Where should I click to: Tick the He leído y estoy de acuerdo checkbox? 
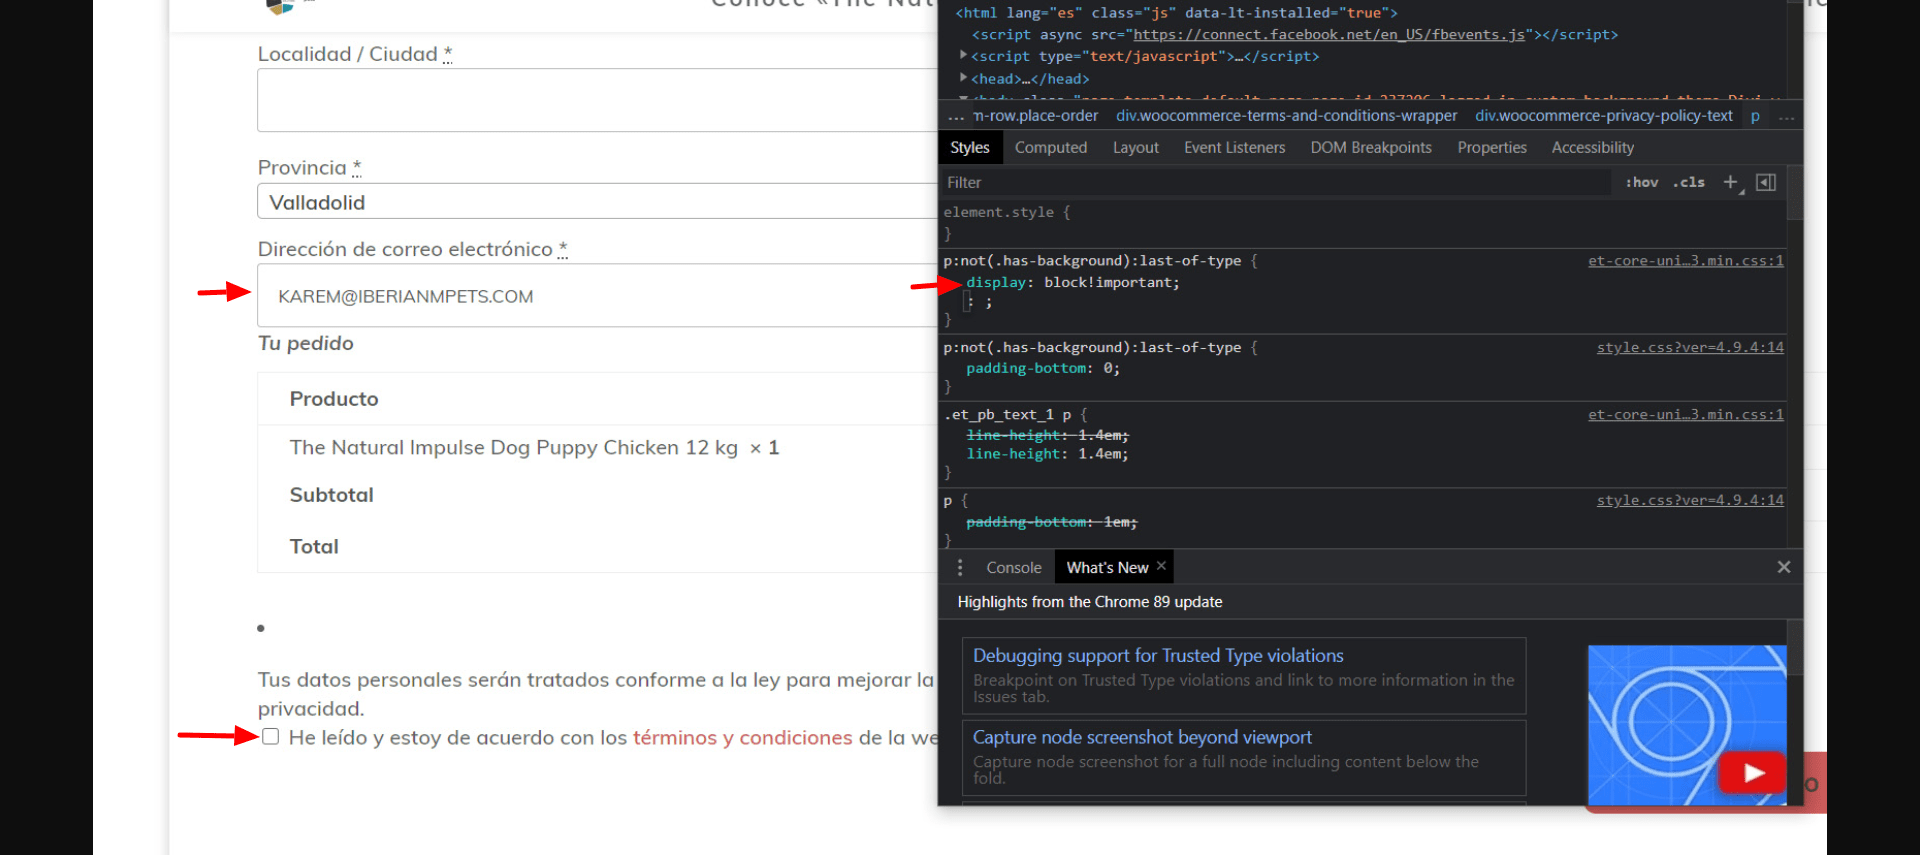(270, 737)
